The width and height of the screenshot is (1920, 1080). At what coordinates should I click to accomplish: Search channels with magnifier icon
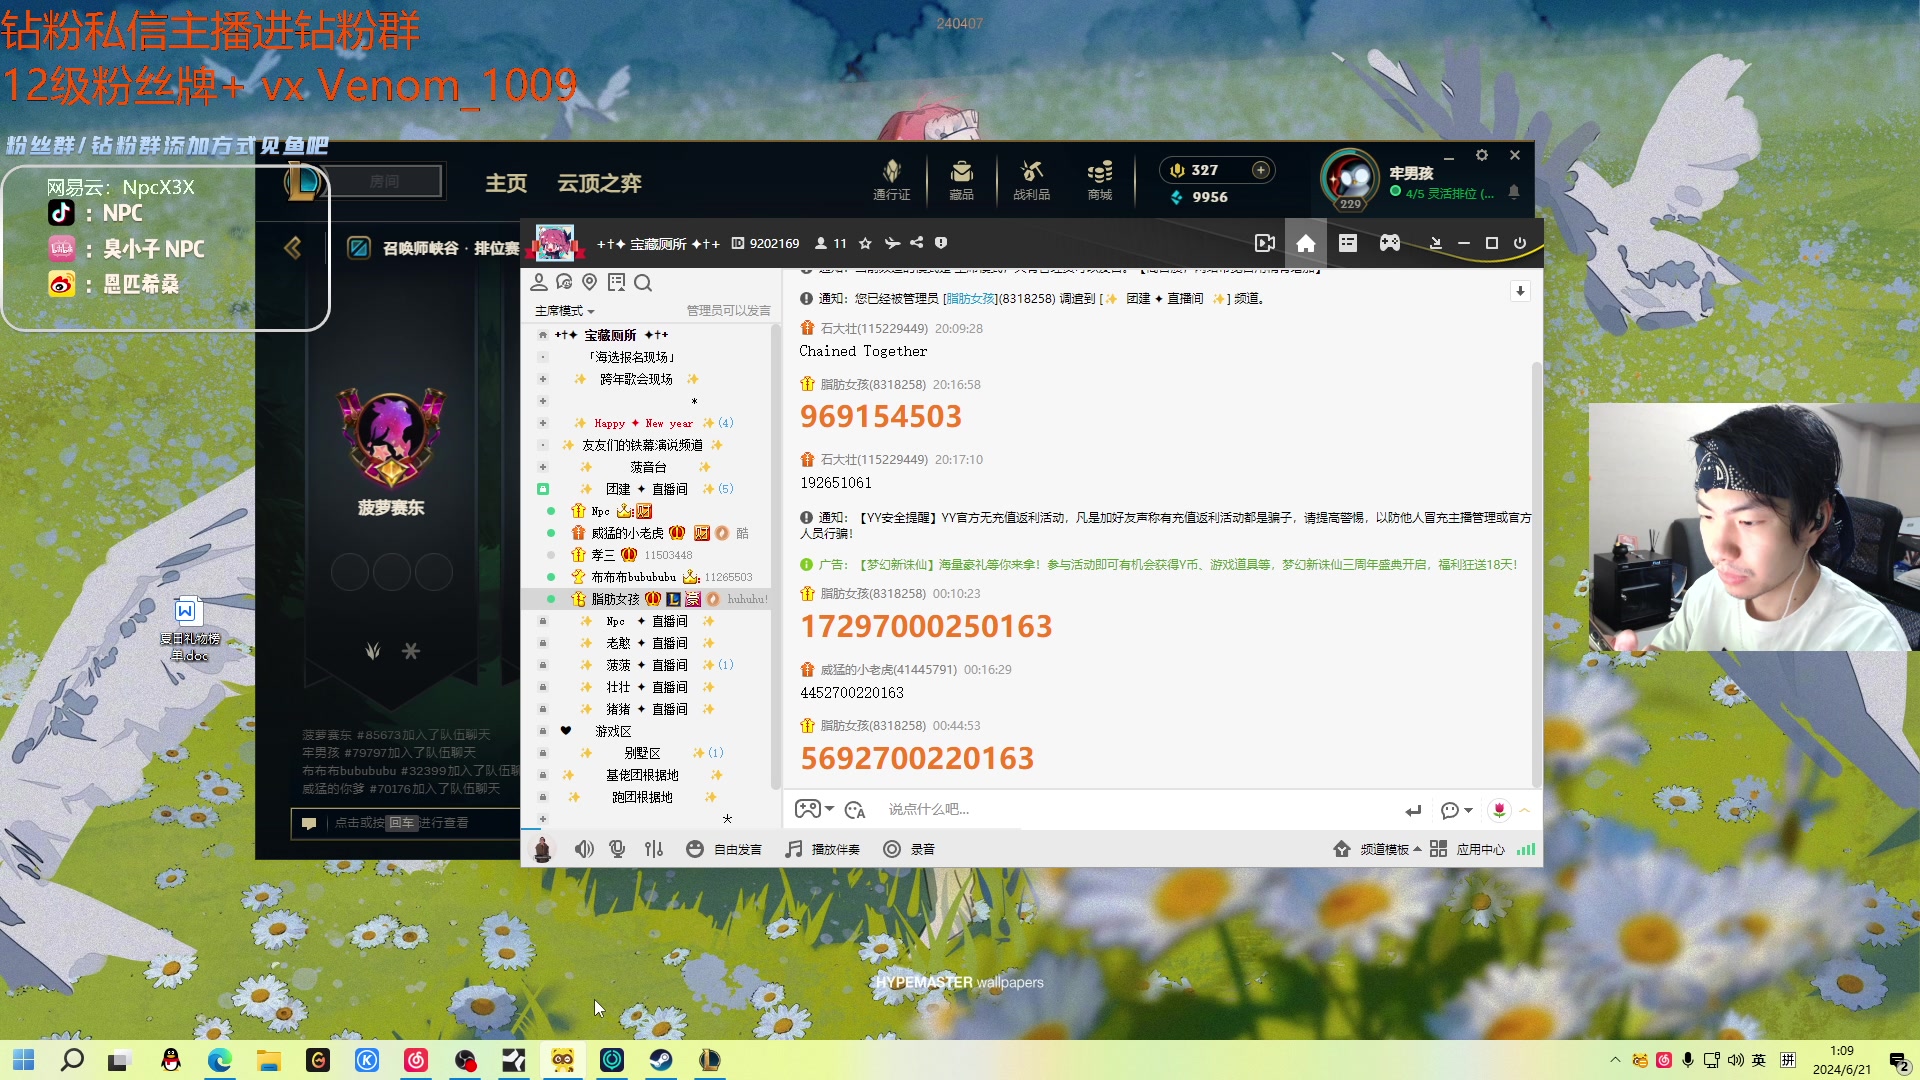643,283
